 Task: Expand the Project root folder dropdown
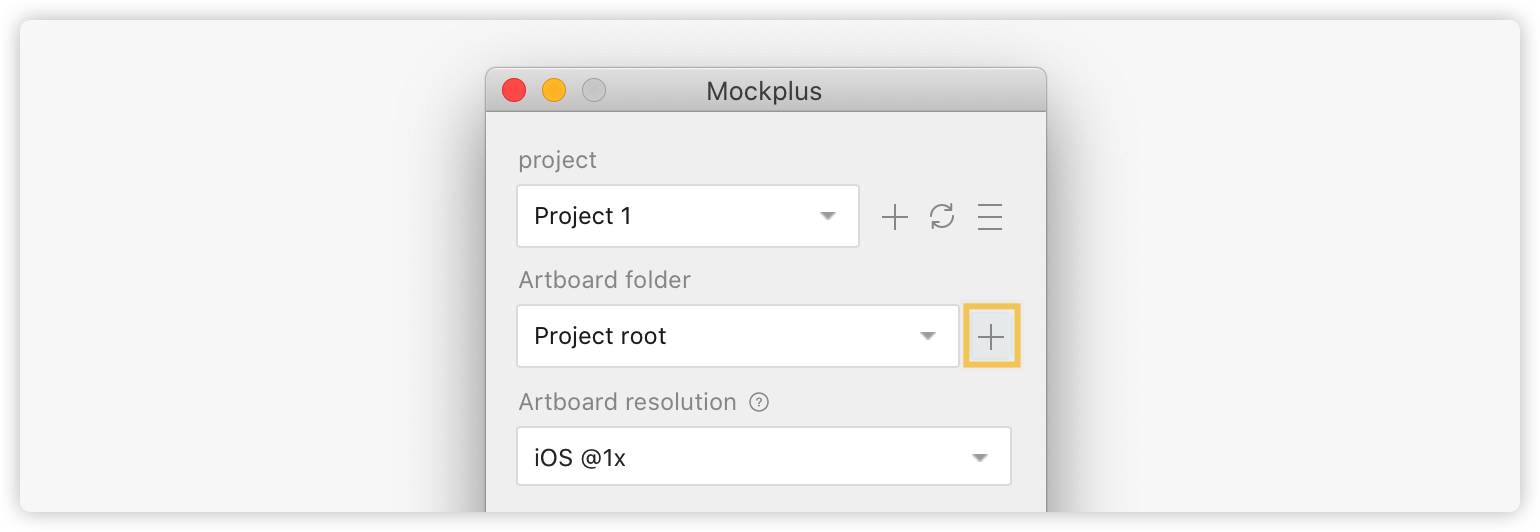pos(738,336)
